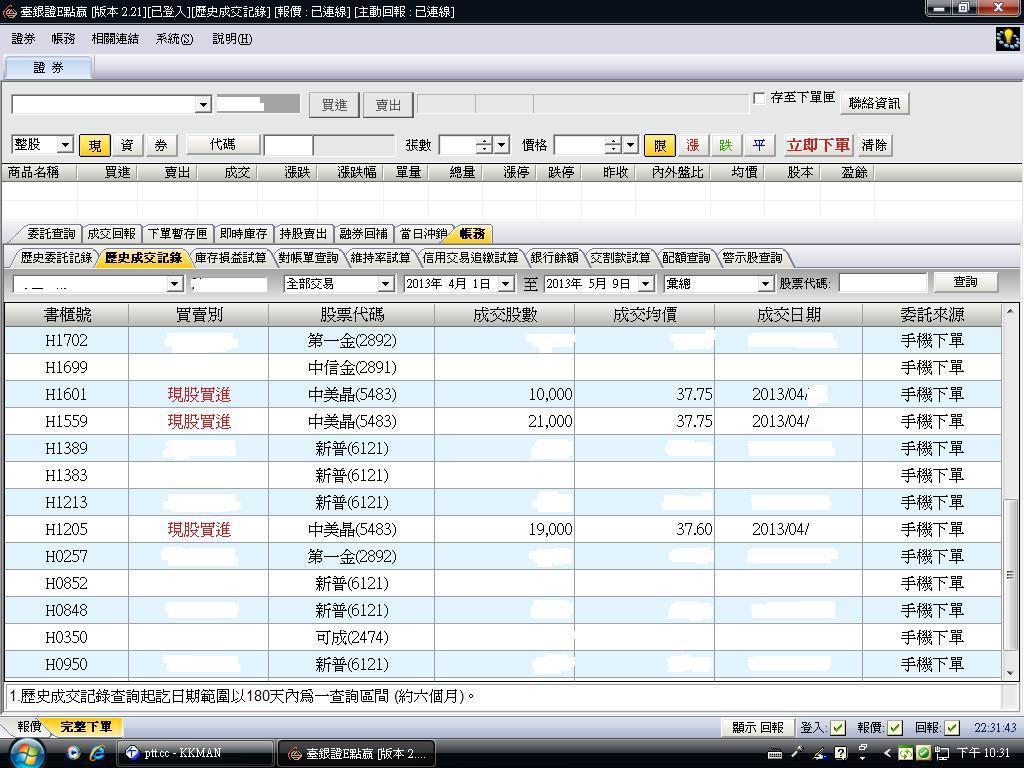The width and height of the screenshot is (1024, 768).
Task: Toggle the 登入 checkbox in status bar
Action: [x=838, y=728]
